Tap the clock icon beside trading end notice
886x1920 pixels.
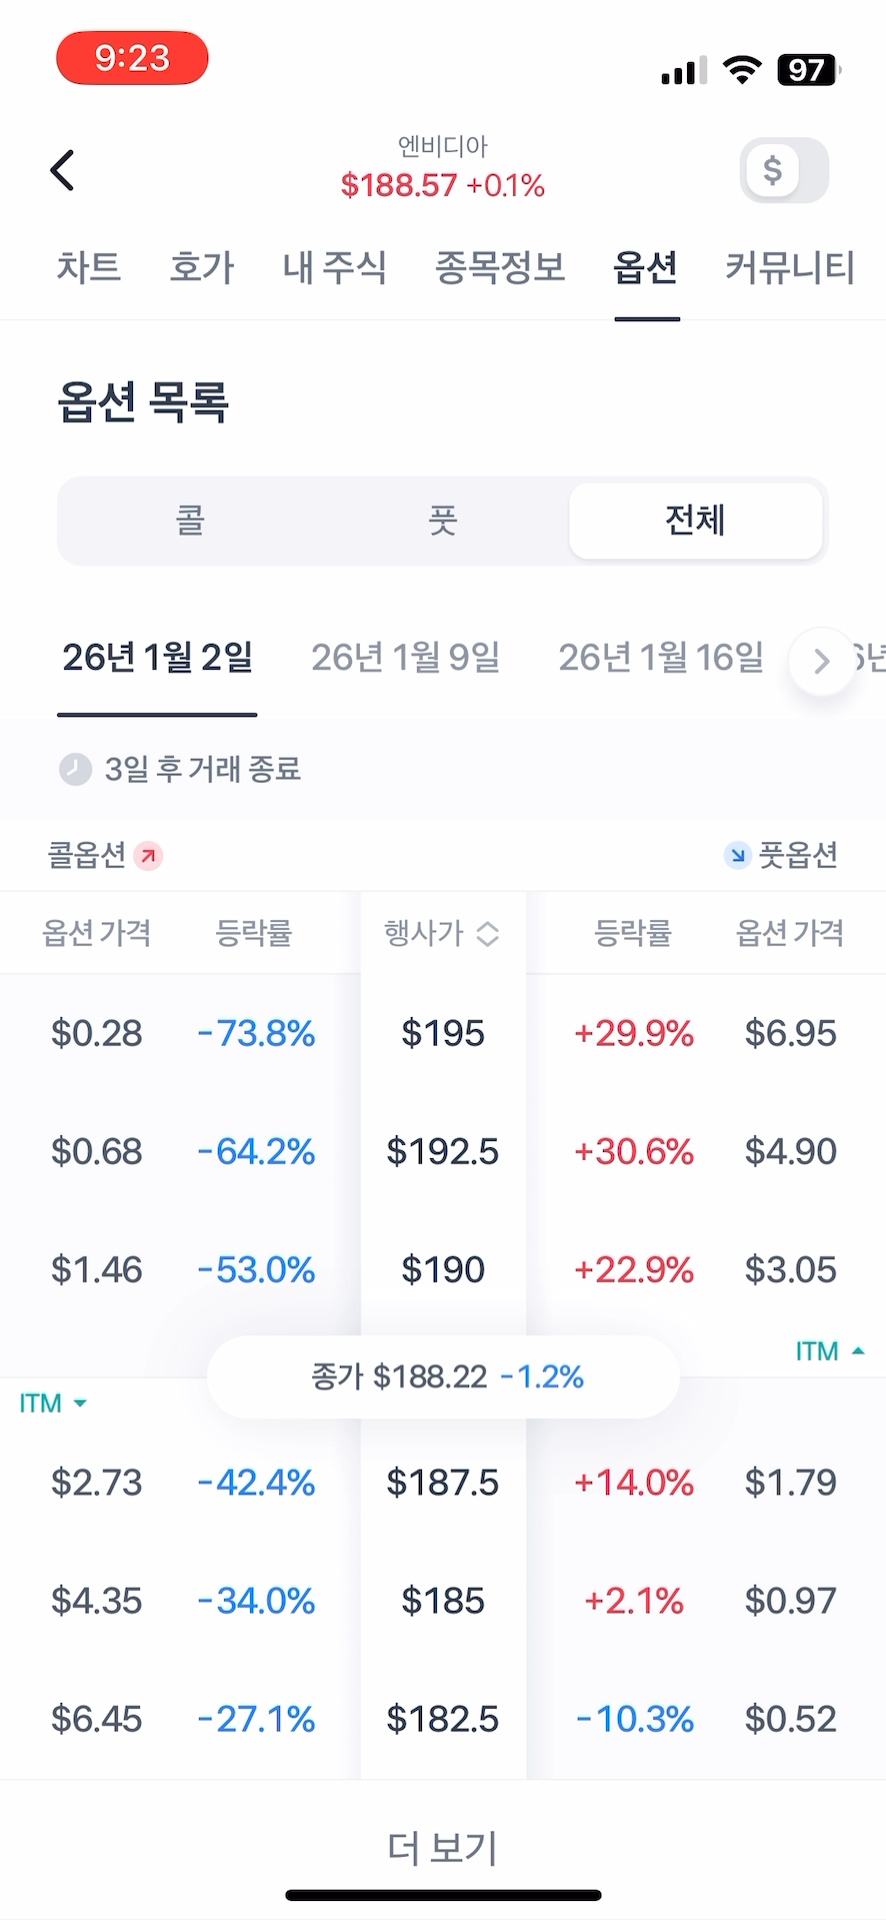tap(75, 769)
